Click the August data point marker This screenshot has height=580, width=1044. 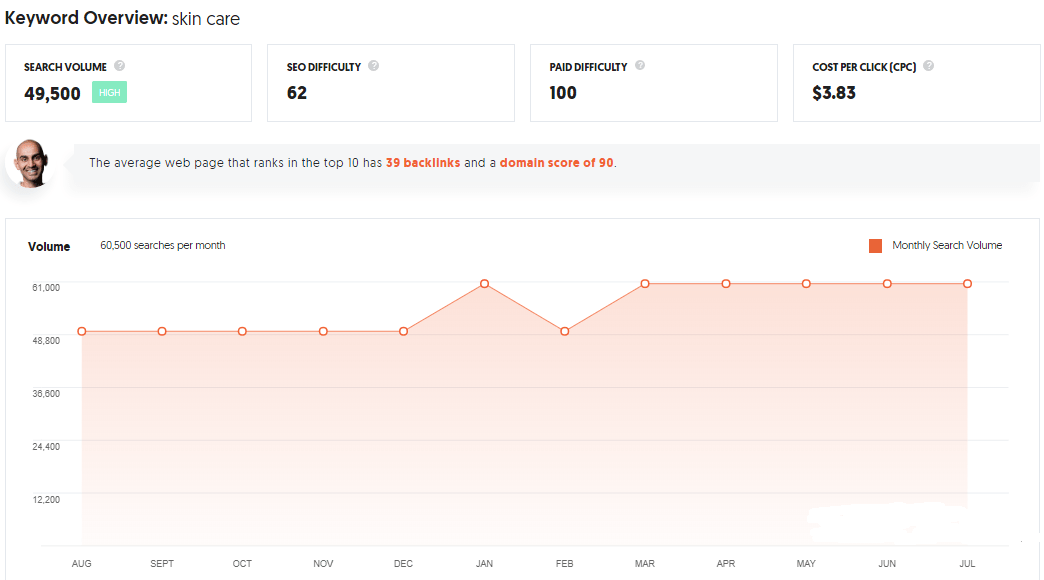pos(82,331)
